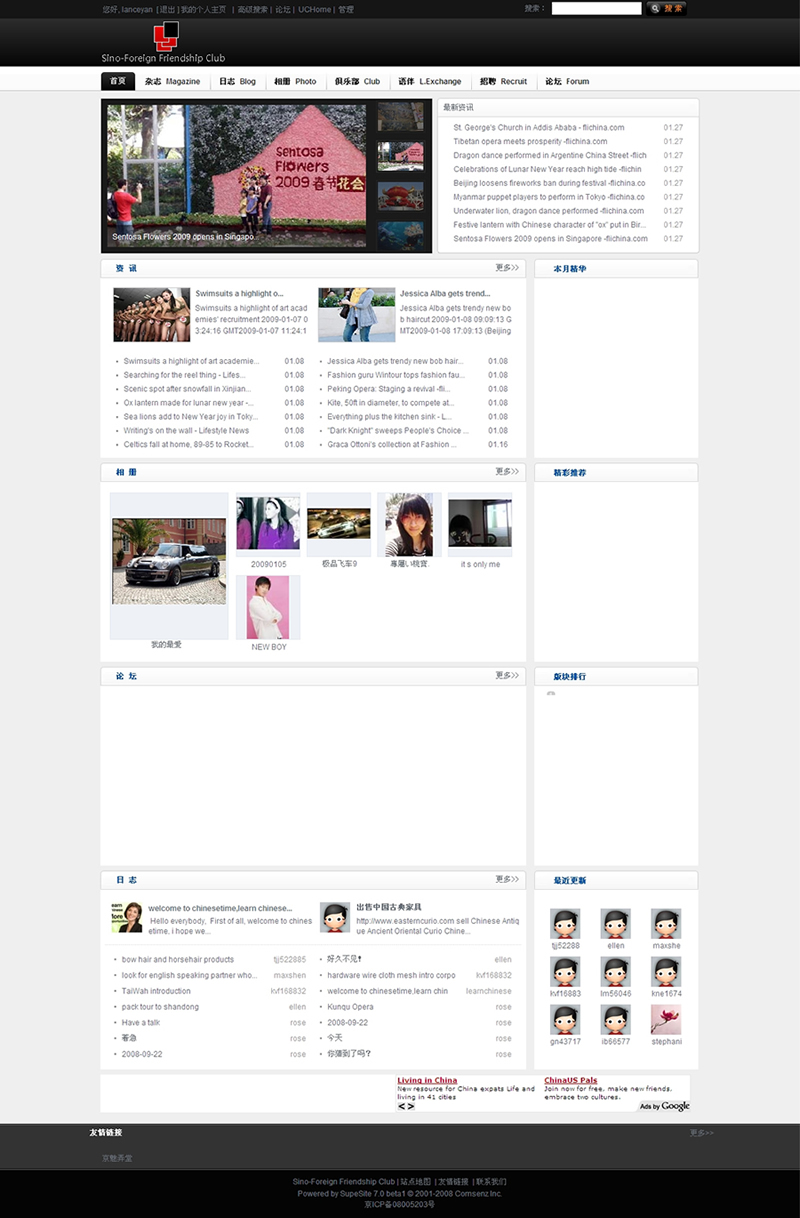Open 联系我们 contact footer link
This screenshot has width=800, height=1218.
pyautogui.click(x=491, y=1181)
